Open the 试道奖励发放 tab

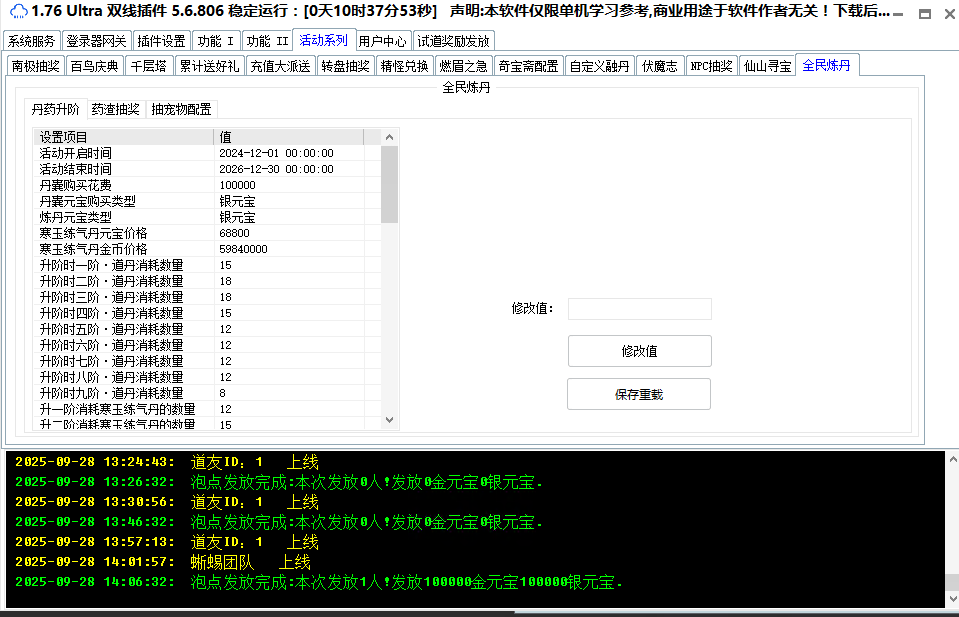[x=454, y=41]
